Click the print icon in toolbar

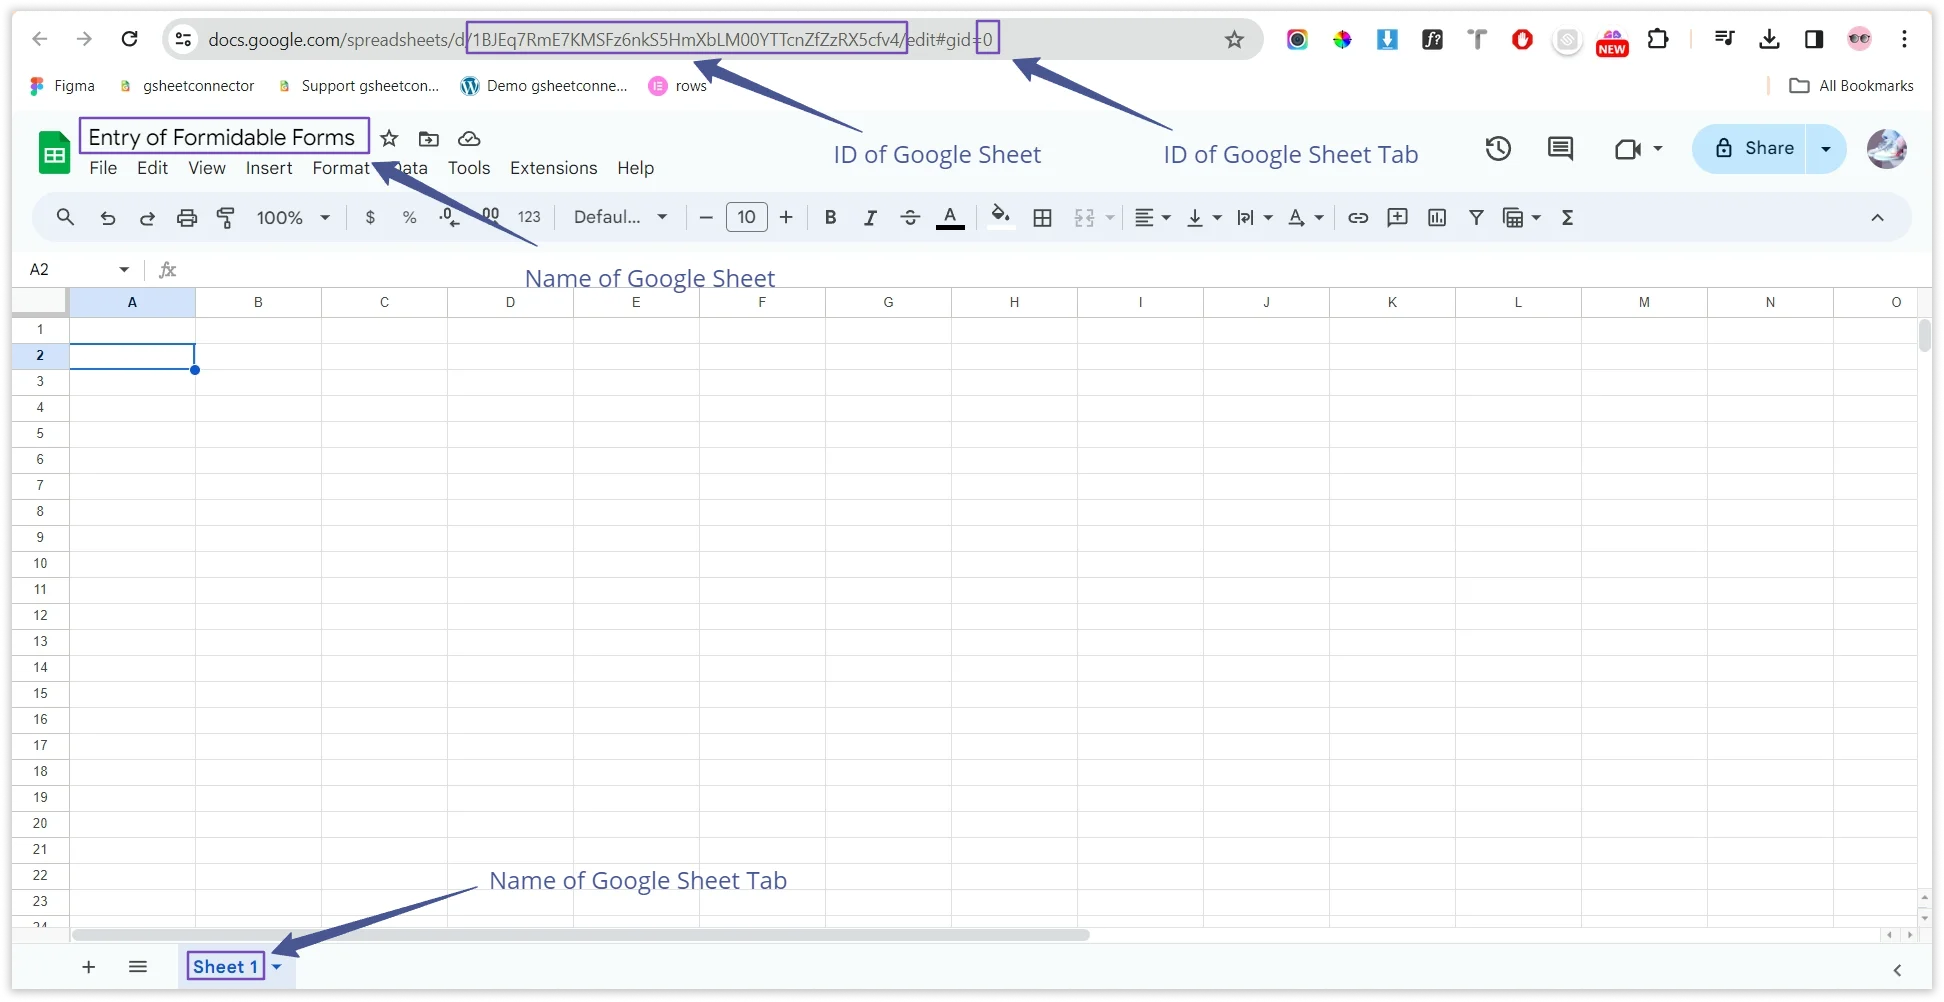[187, 218]
